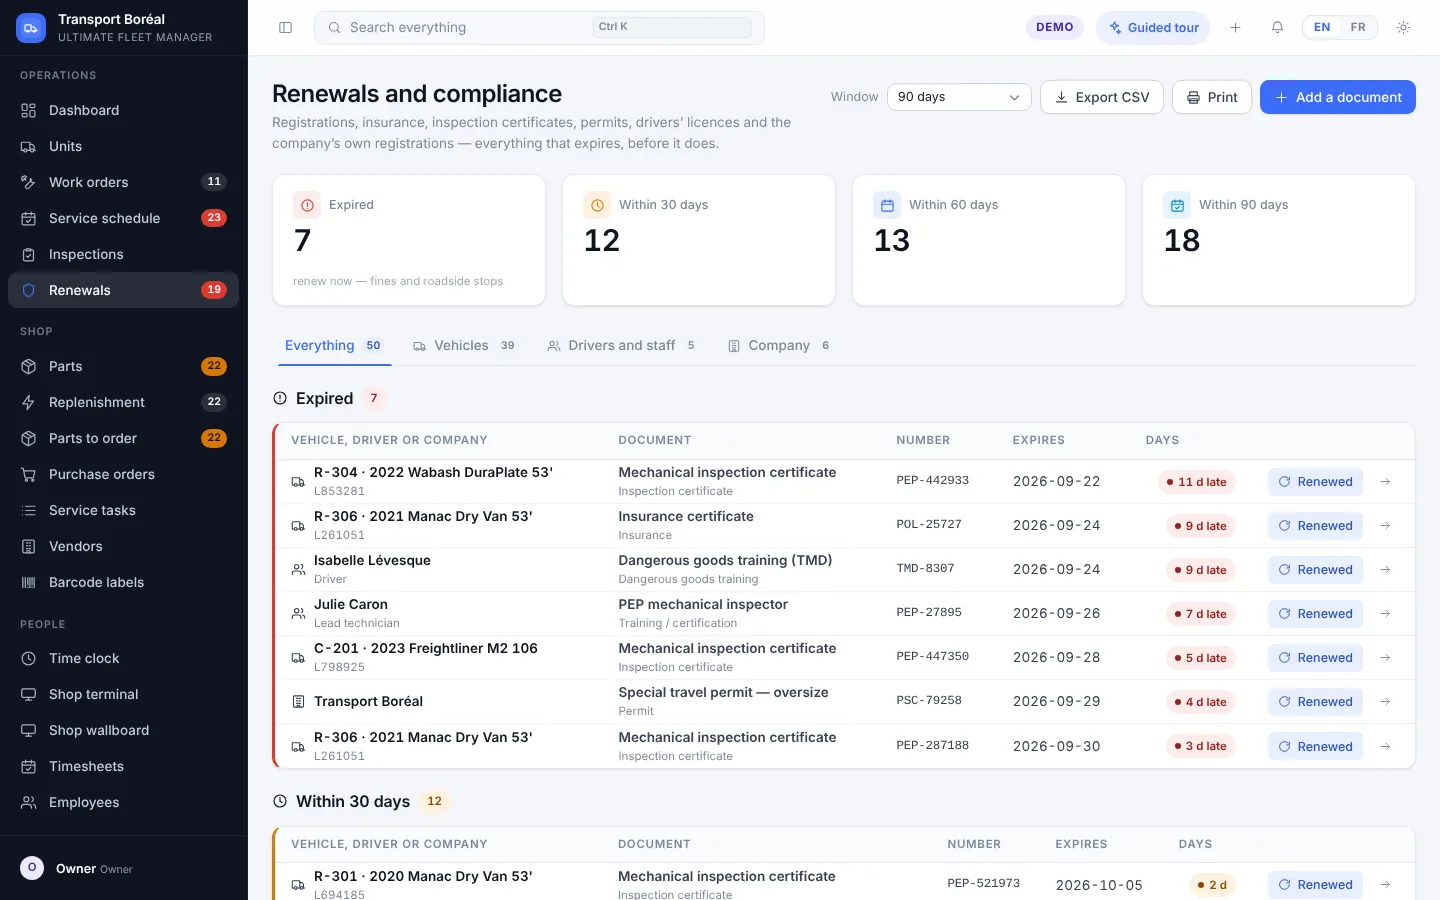Switch language to EN
Screen dimensions: 1440x900
(x=1322, y=28)
